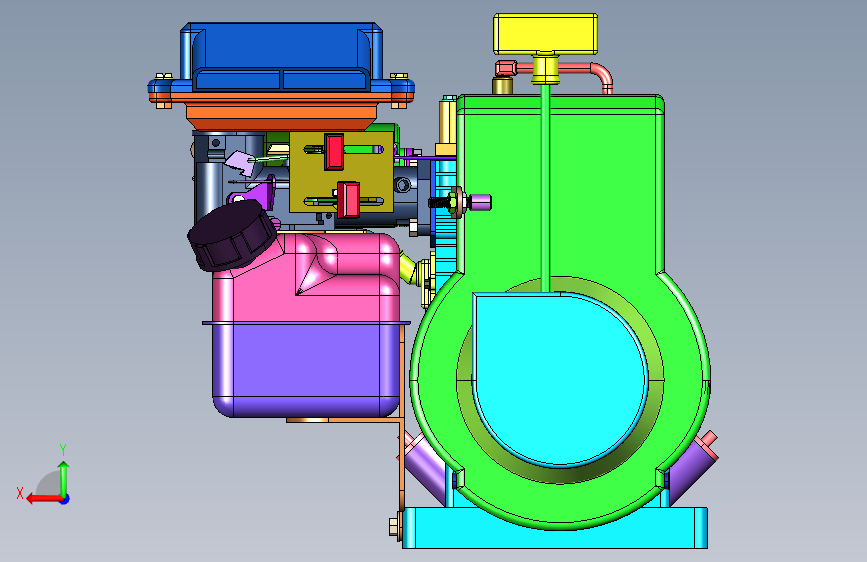
Task: Pick the lavender tag near the carburetor
Action: coord(240,164)
